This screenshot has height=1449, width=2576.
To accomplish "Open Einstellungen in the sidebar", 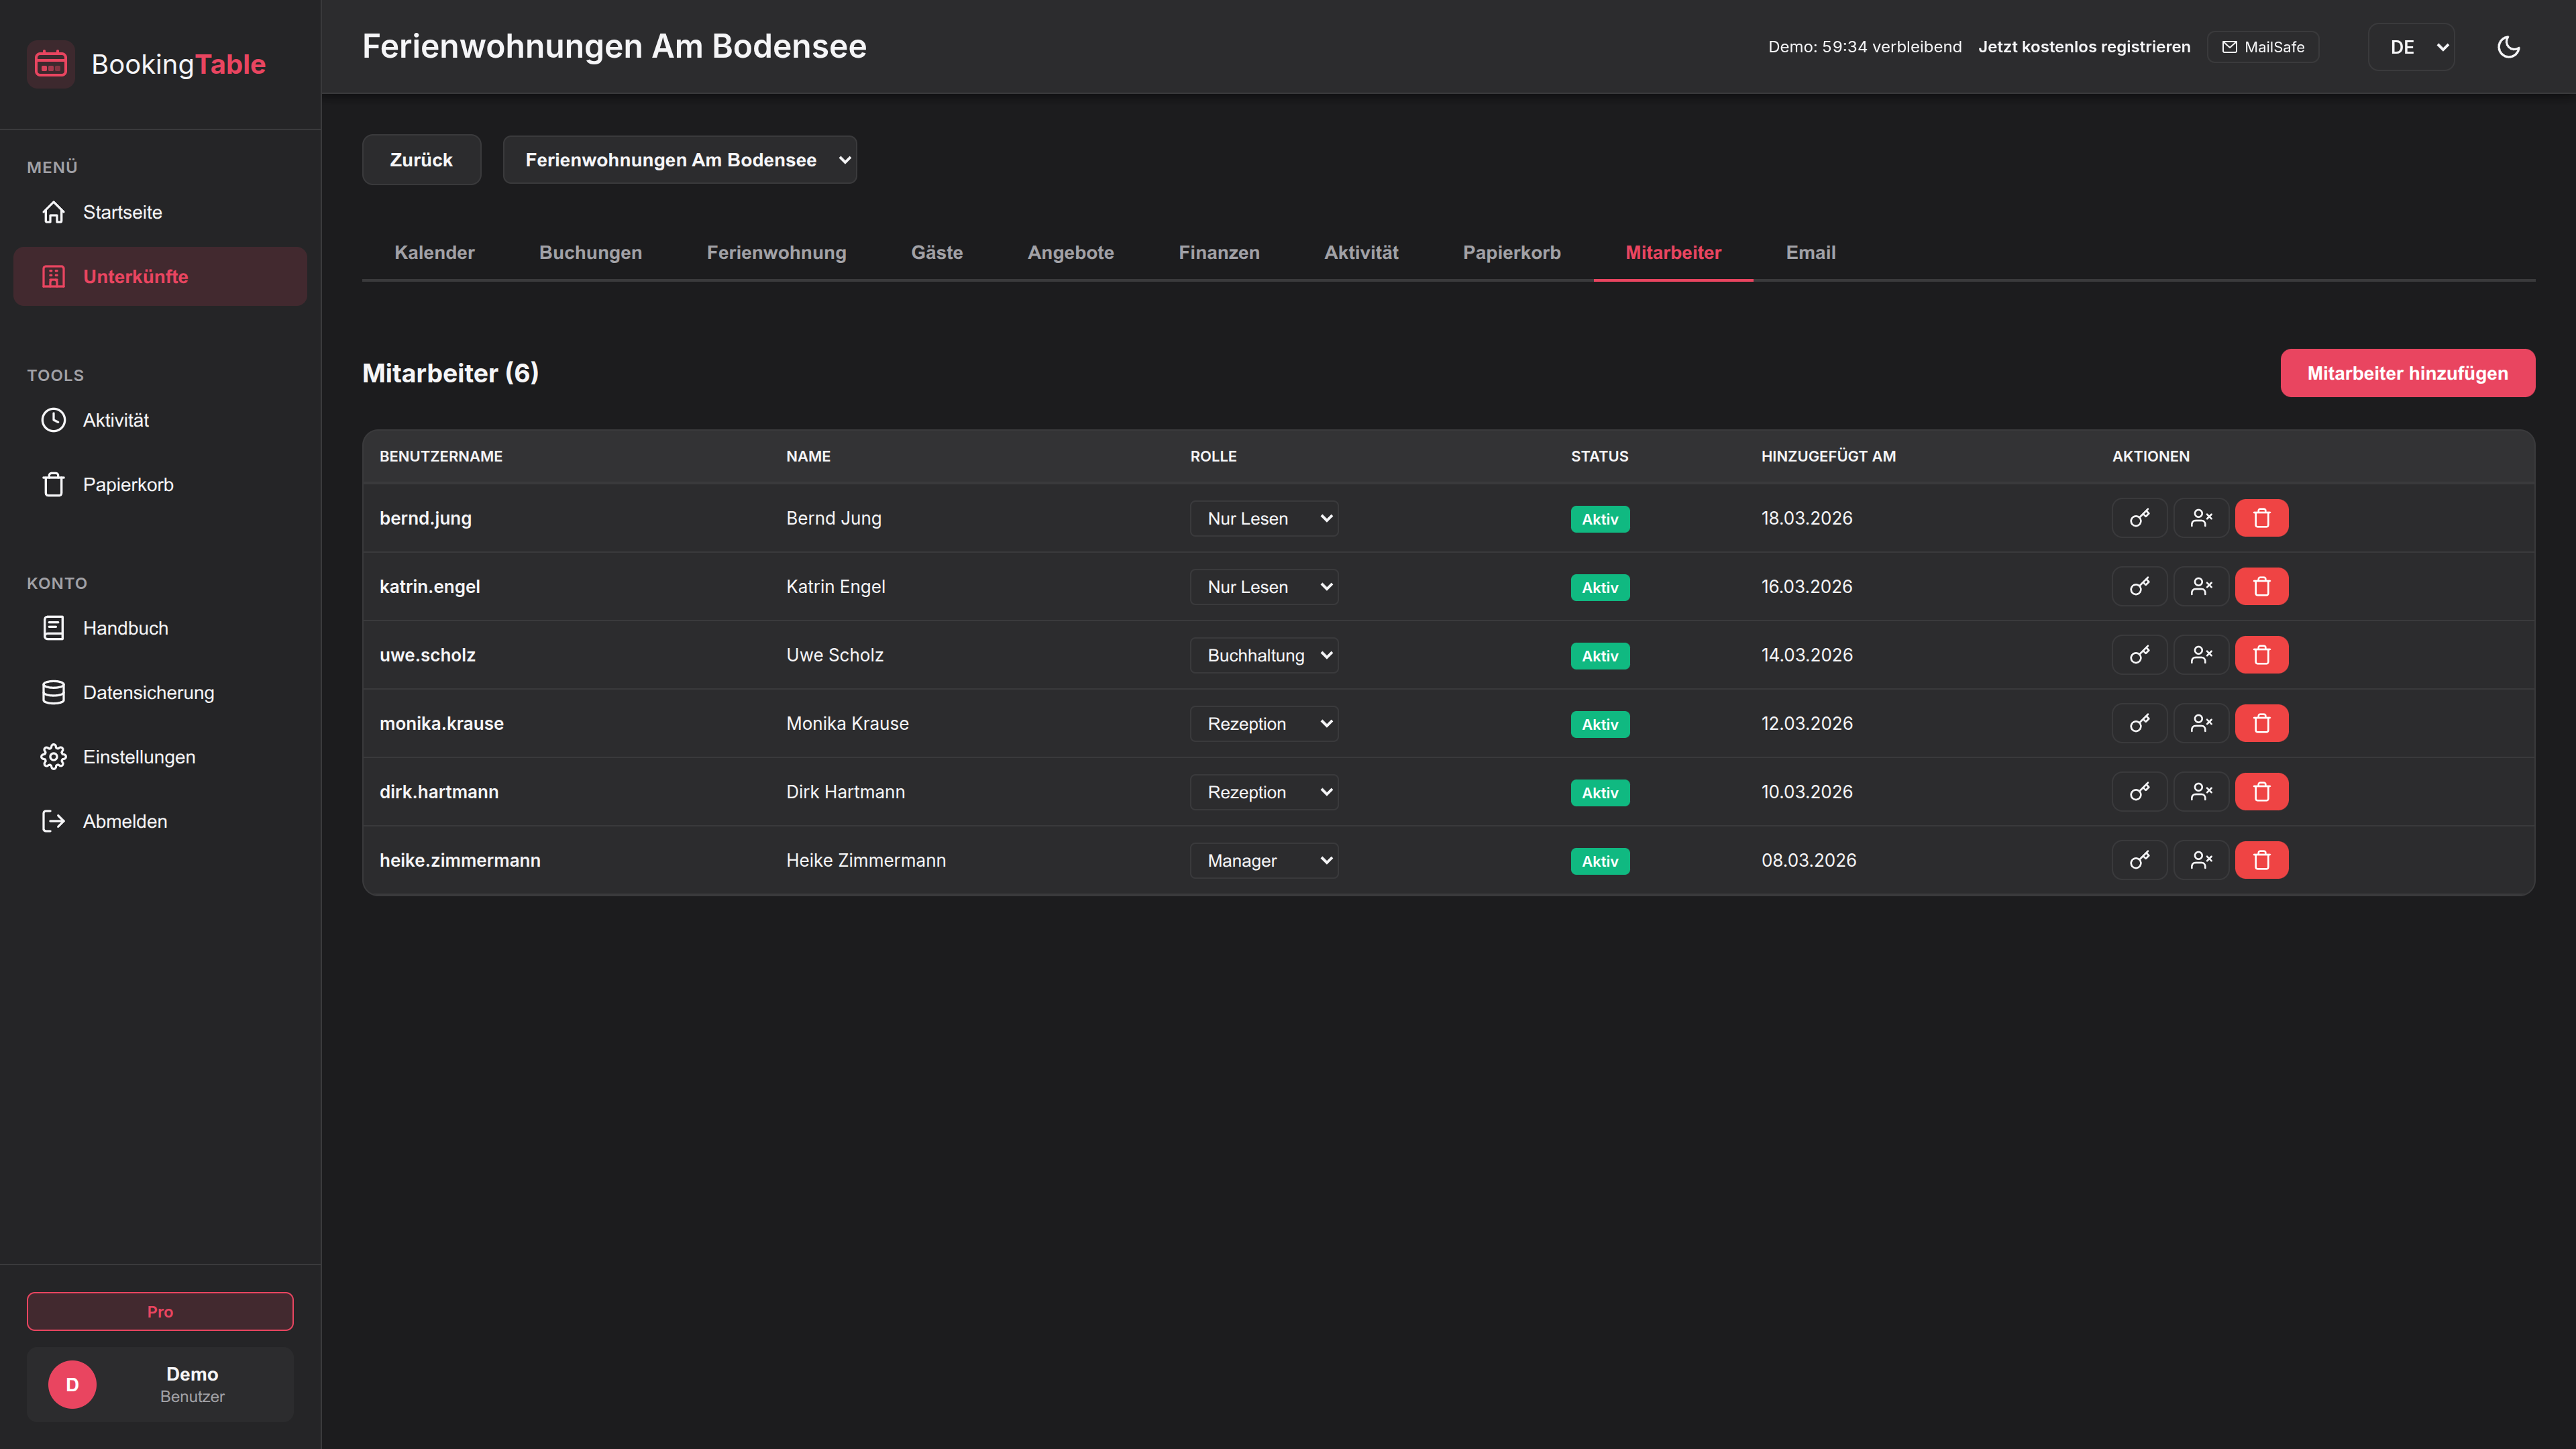I will pyautogui.click(x=160, y=757).
